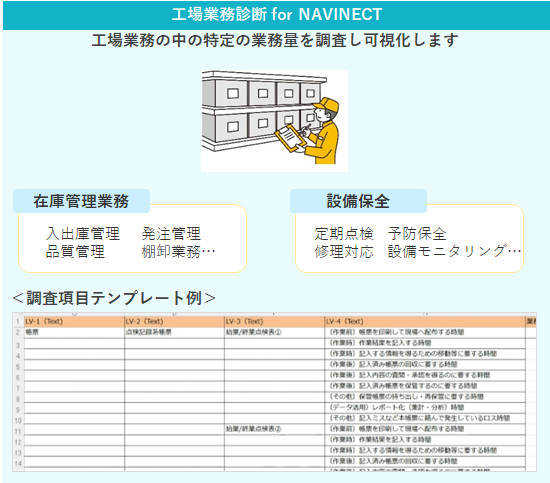Click the '点検記録系帳票' cell
The width and height of the screenshot is (550, 483).
[x=174, y=332]
